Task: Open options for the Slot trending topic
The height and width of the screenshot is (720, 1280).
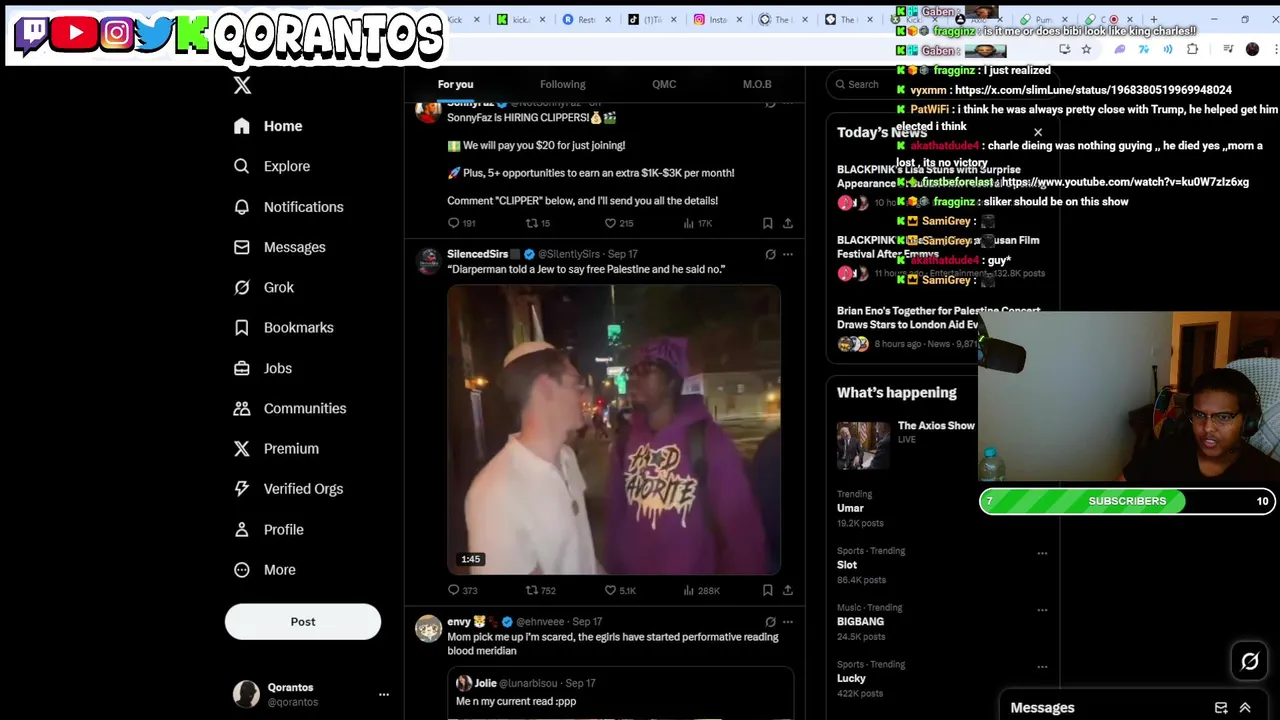Action: coord(1042,553)
